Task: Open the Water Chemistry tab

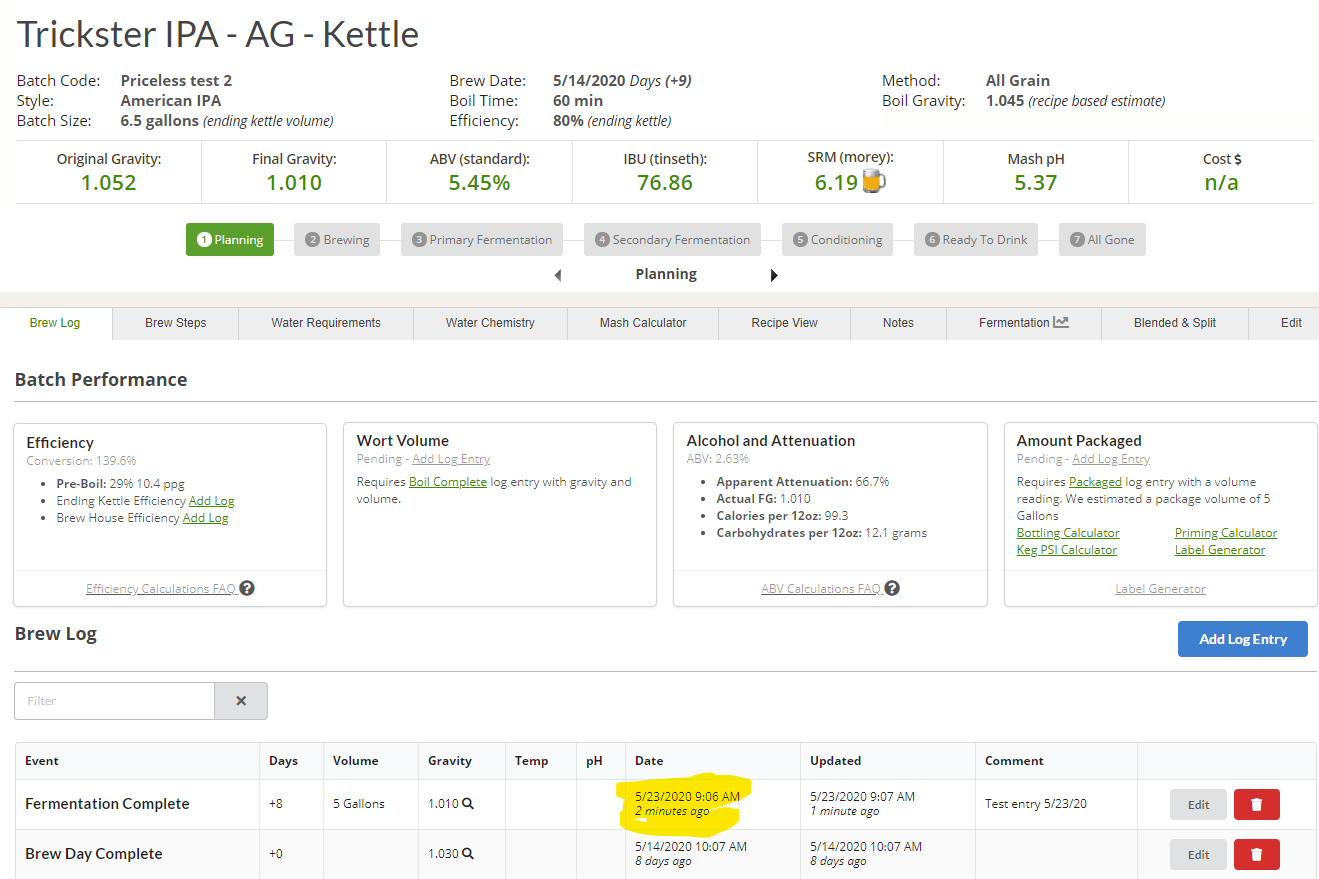Action: coord(490,323)
